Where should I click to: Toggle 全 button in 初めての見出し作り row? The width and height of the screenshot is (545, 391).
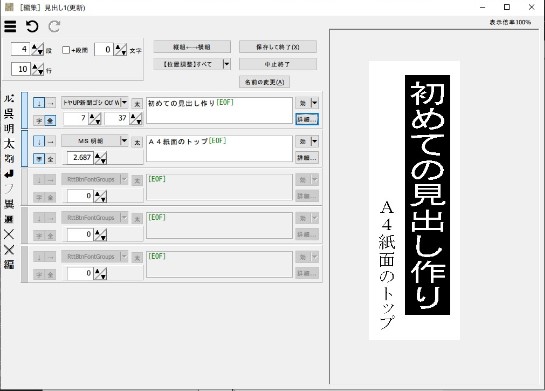click(x=50, y=121)
